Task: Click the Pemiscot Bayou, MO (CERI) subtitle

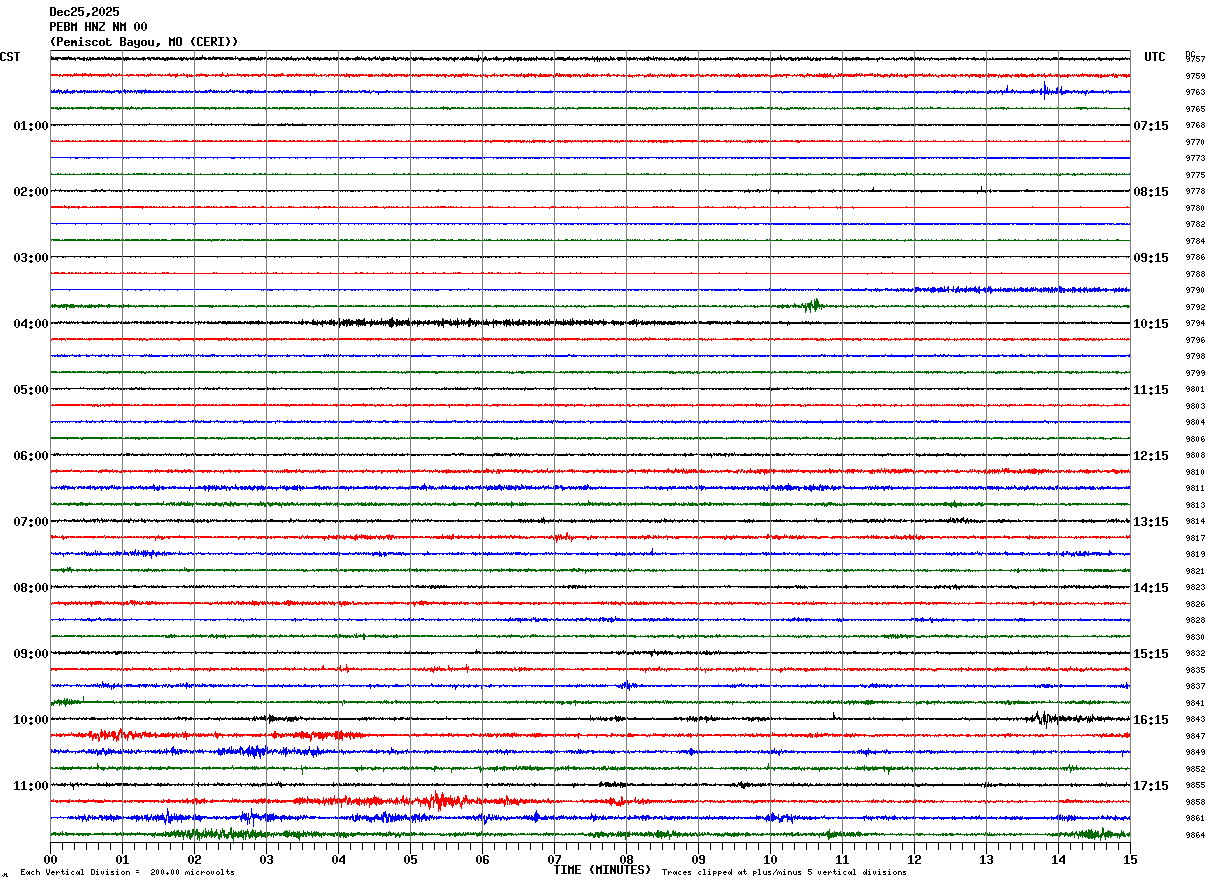Action: 144,42
